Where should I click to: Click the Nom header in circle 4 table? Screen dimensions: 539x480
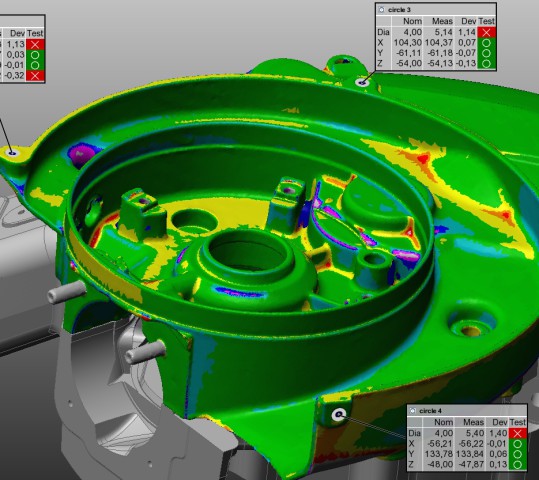pyautogui.click(x=443, y=422)
